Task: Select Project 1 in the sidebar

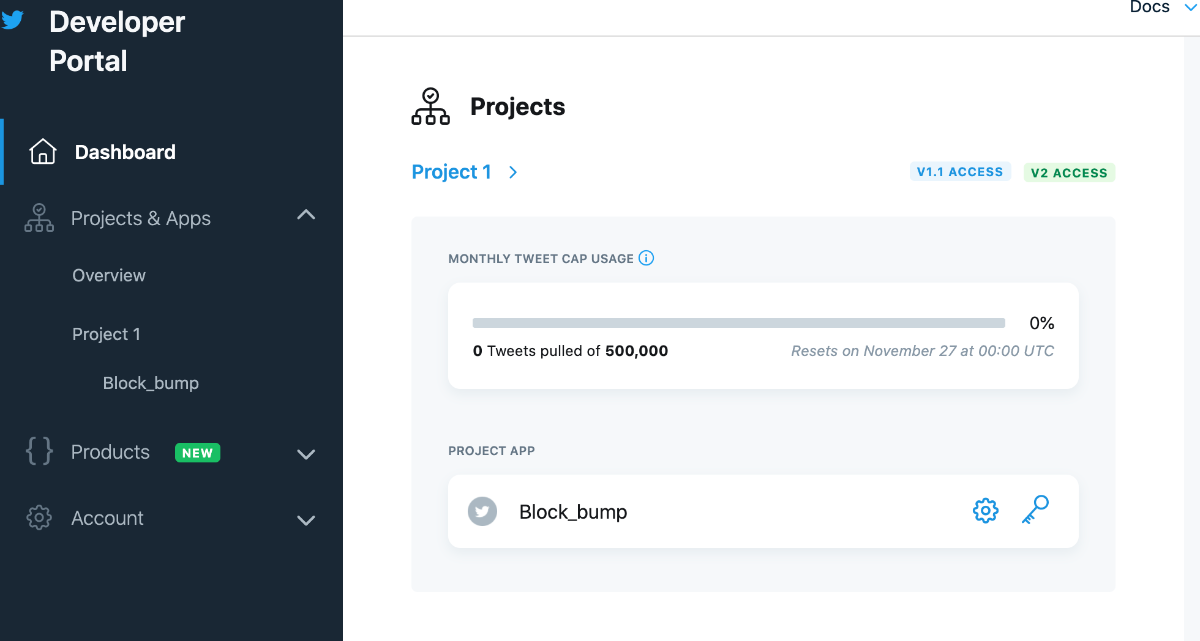Action: pos(106,334)
